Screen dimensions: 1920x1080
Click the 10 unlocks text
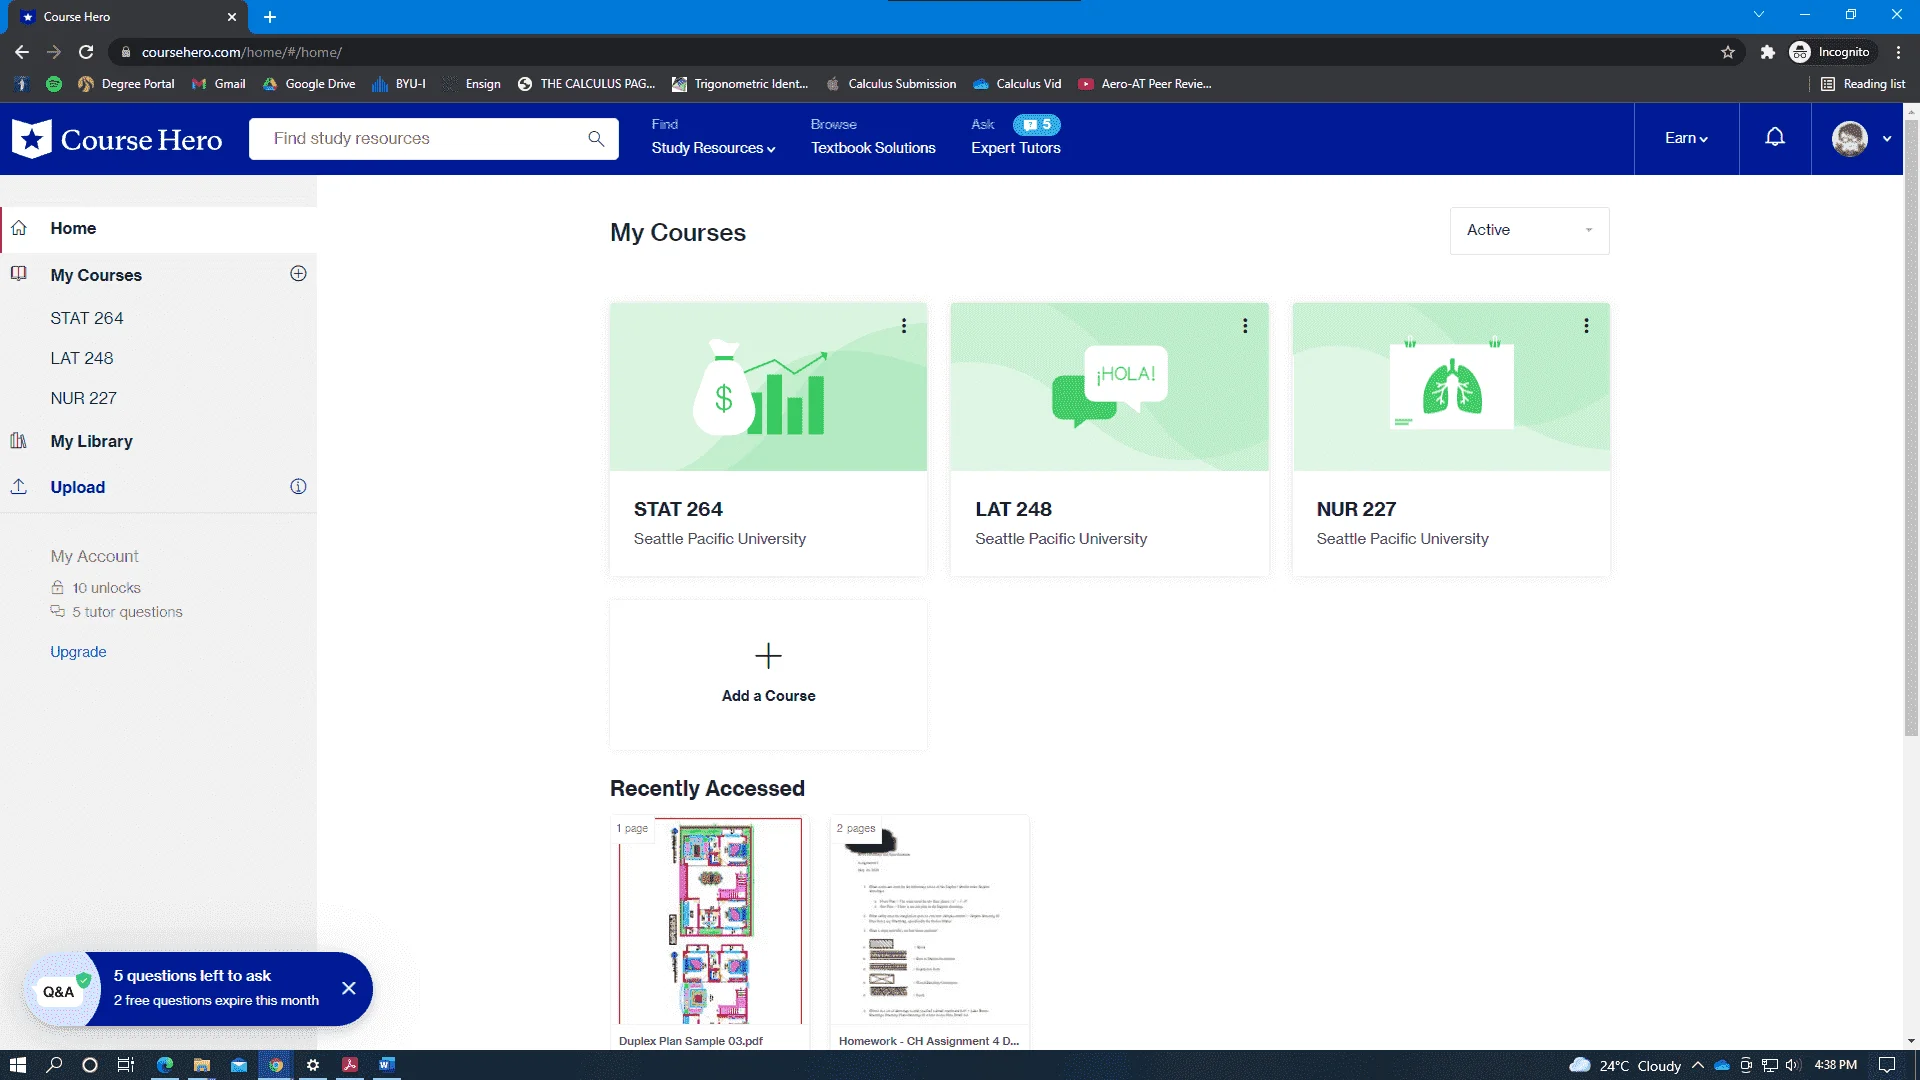coord(107,588)
